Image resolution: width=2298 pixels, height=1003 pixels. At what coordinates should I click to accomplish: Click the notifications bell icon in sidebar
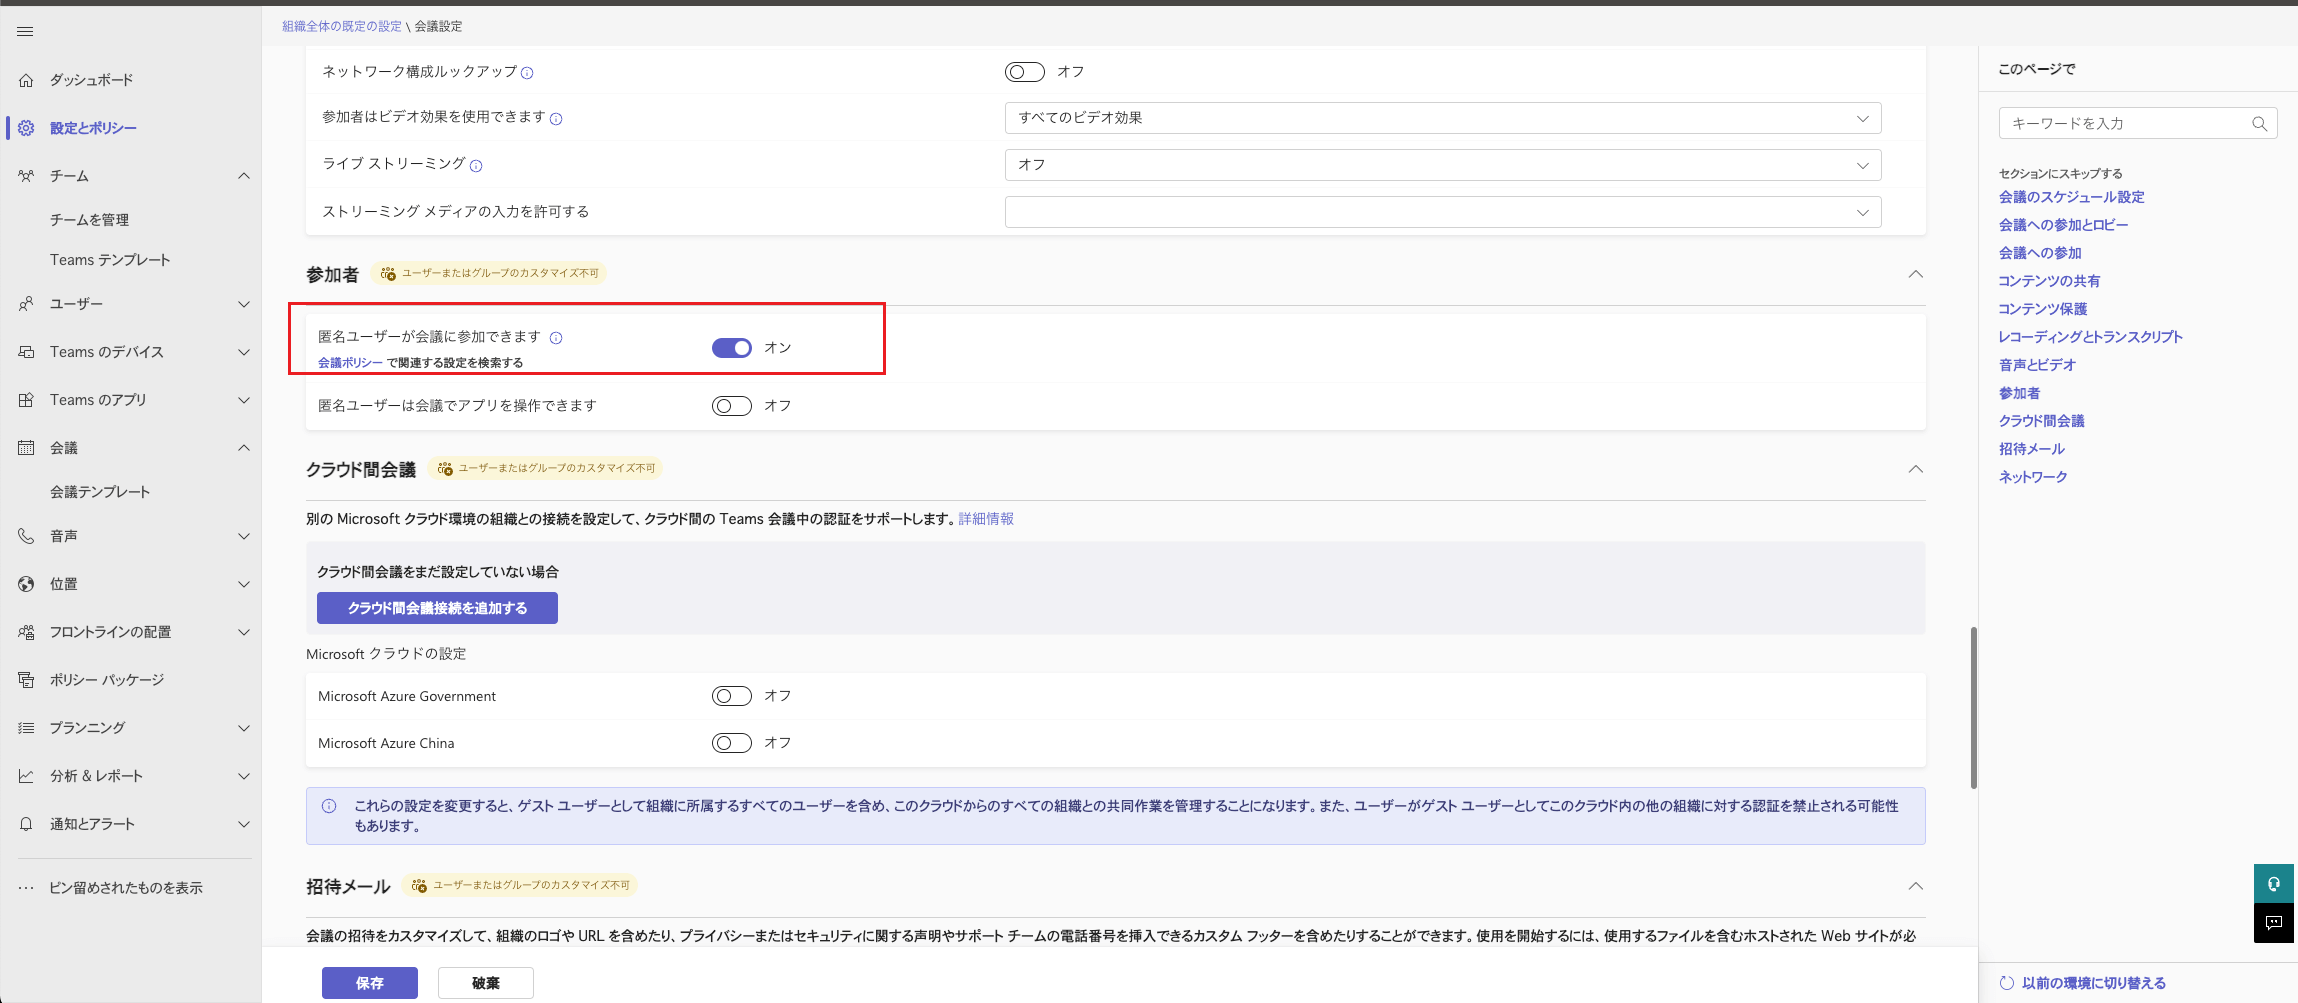coord(26,824)
